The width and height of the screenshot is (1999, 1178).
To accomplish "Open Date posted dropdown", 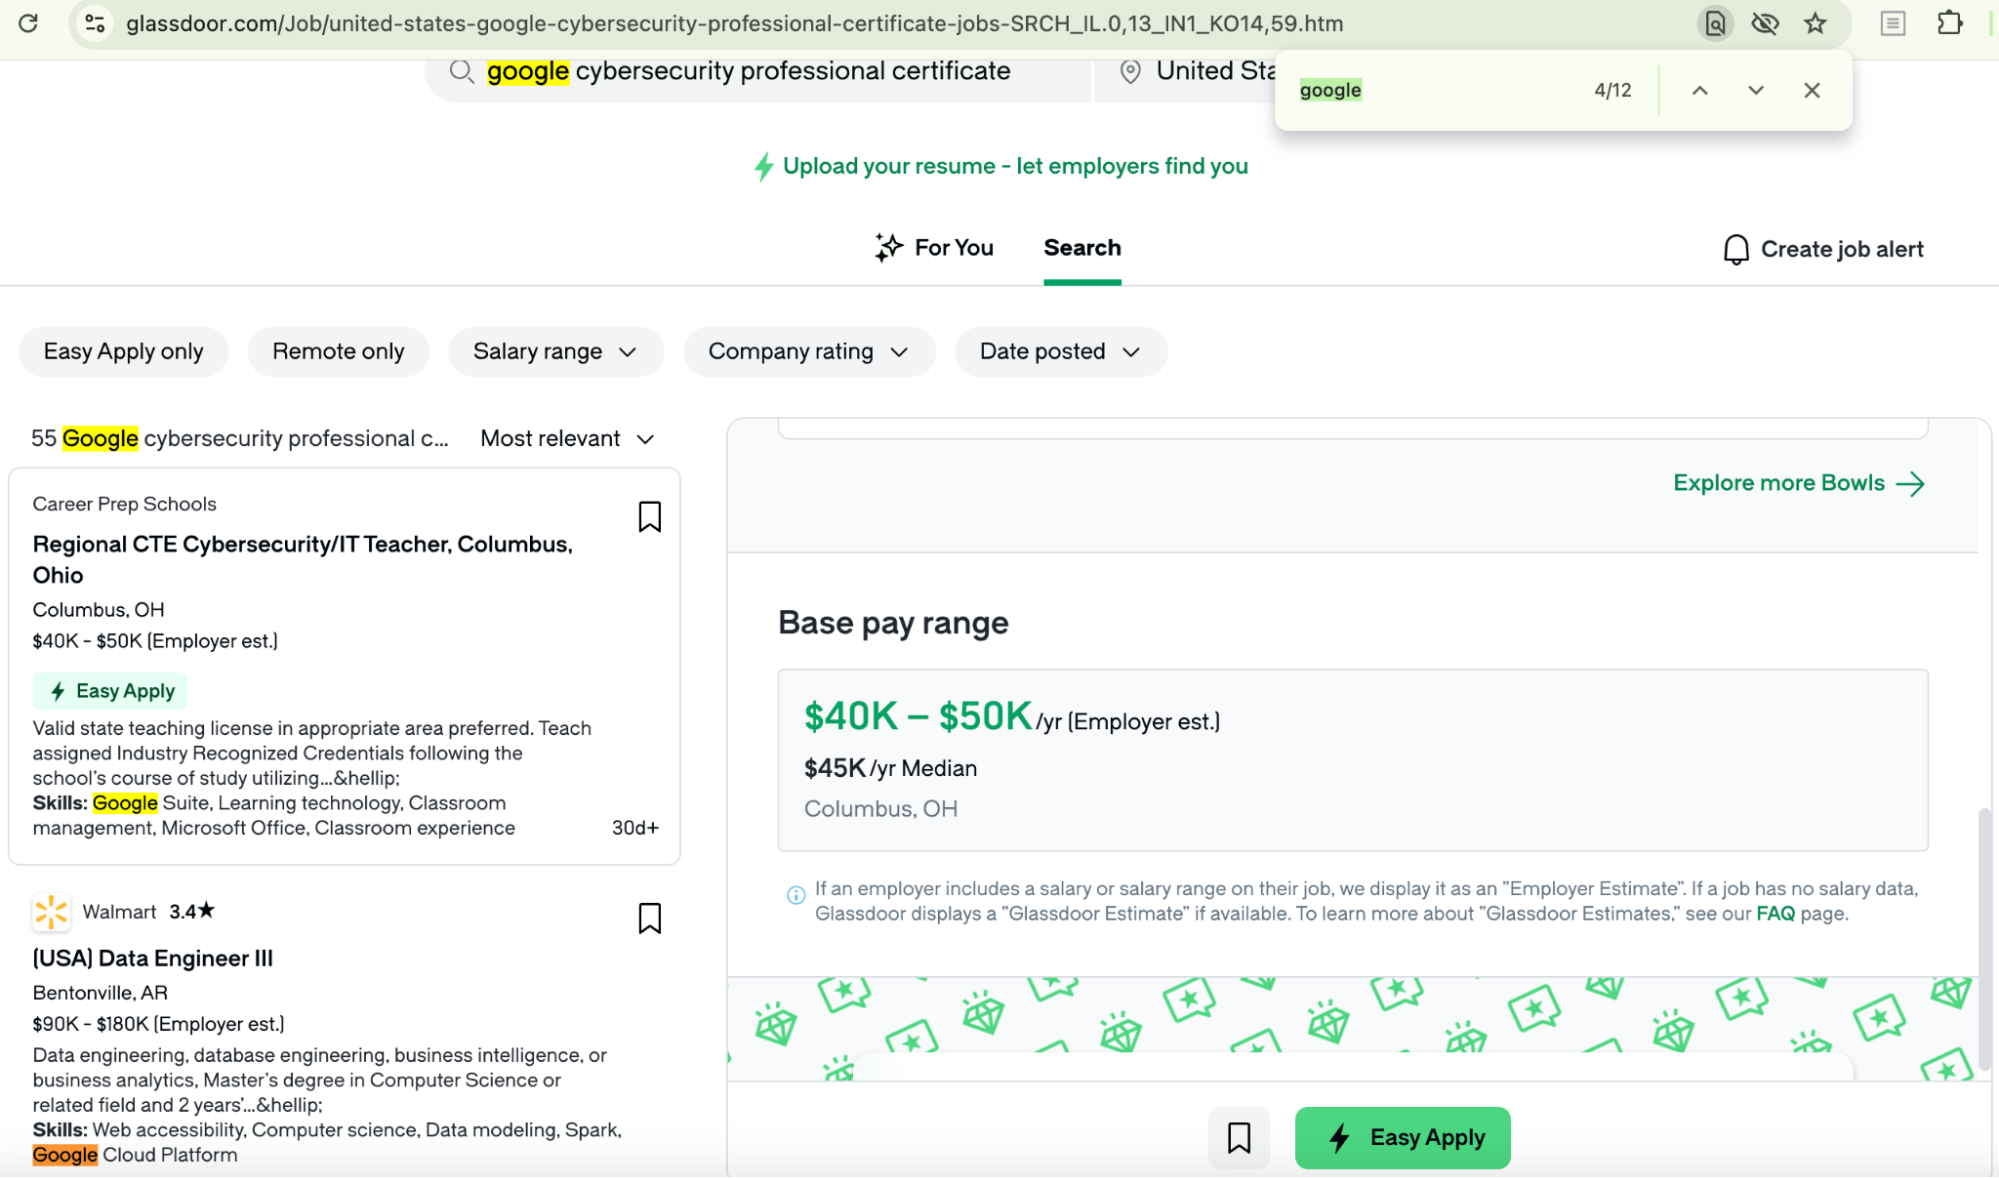I will 1060,352.
